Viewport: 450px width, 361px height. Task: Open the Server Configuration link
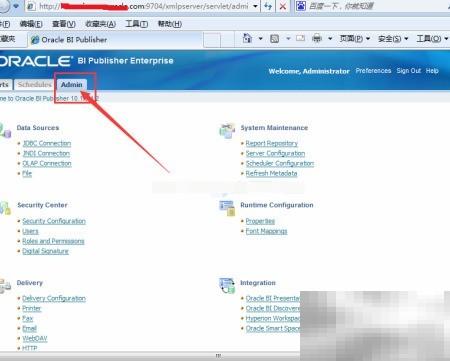[275, 153]
